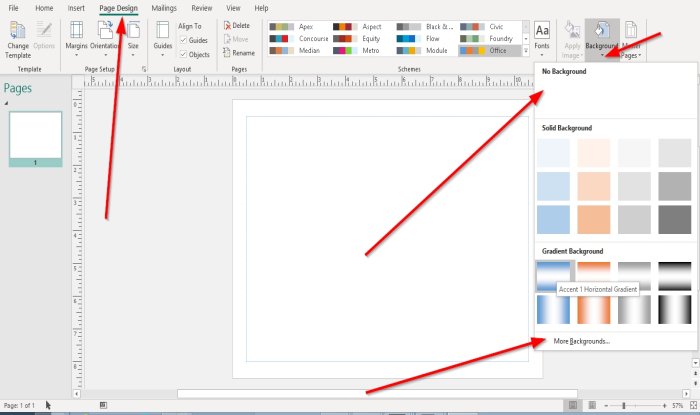Open the Change Template tool

click(x=18, y=40)
